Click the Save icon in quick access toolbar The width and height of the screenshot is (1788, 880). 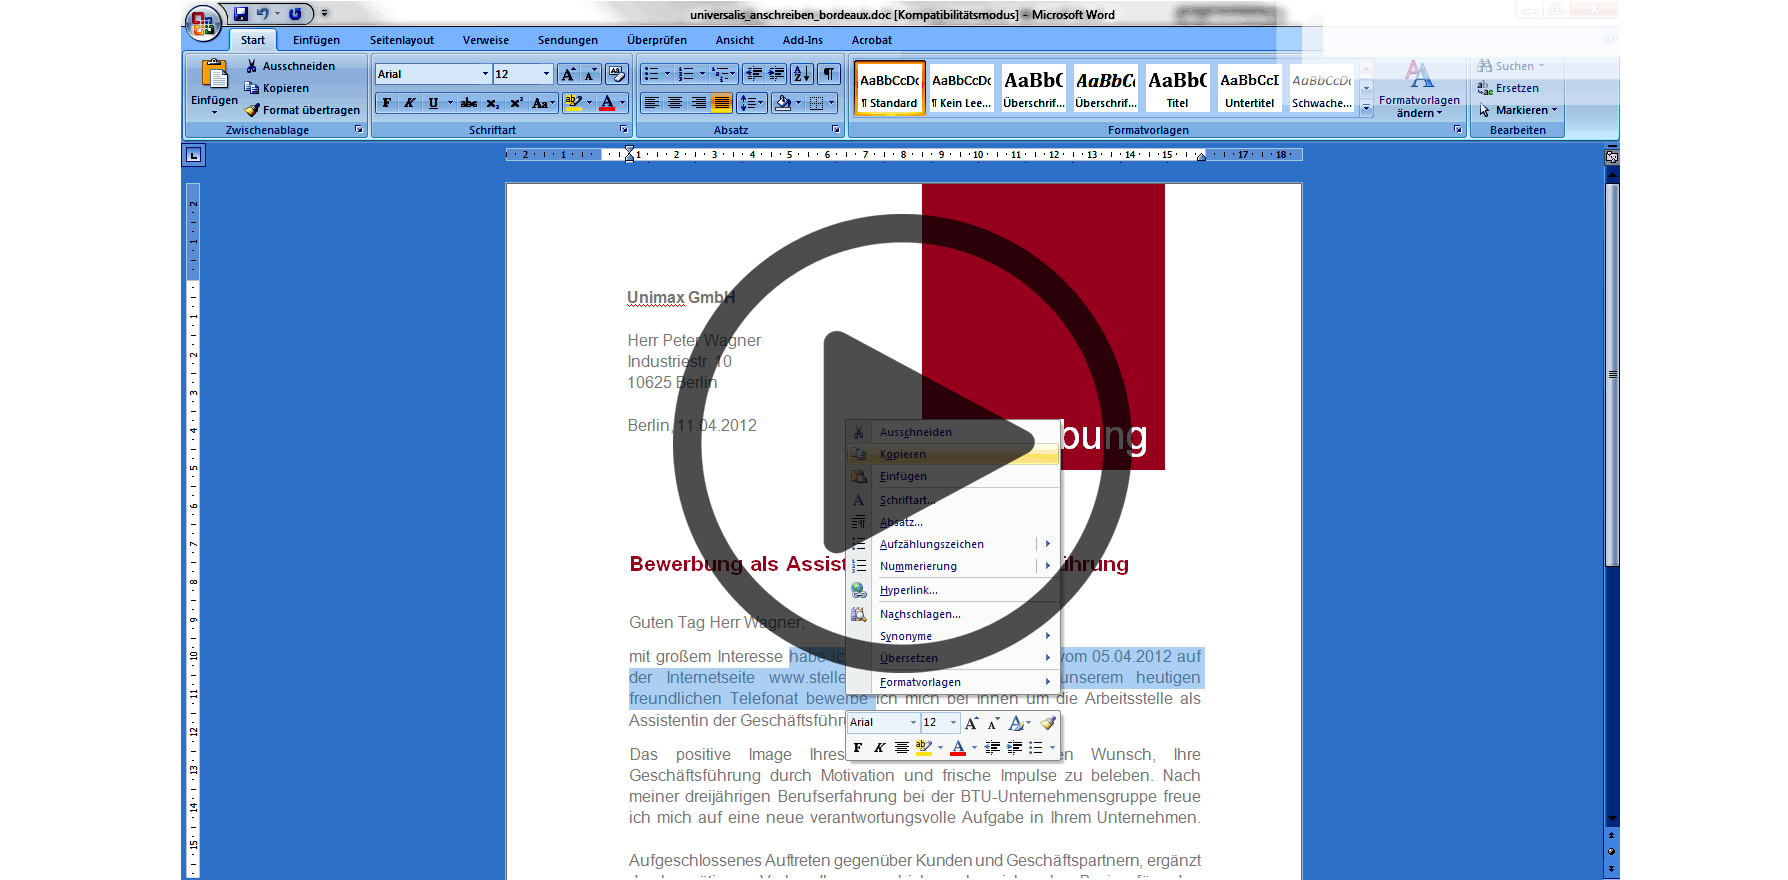(241, 14)
